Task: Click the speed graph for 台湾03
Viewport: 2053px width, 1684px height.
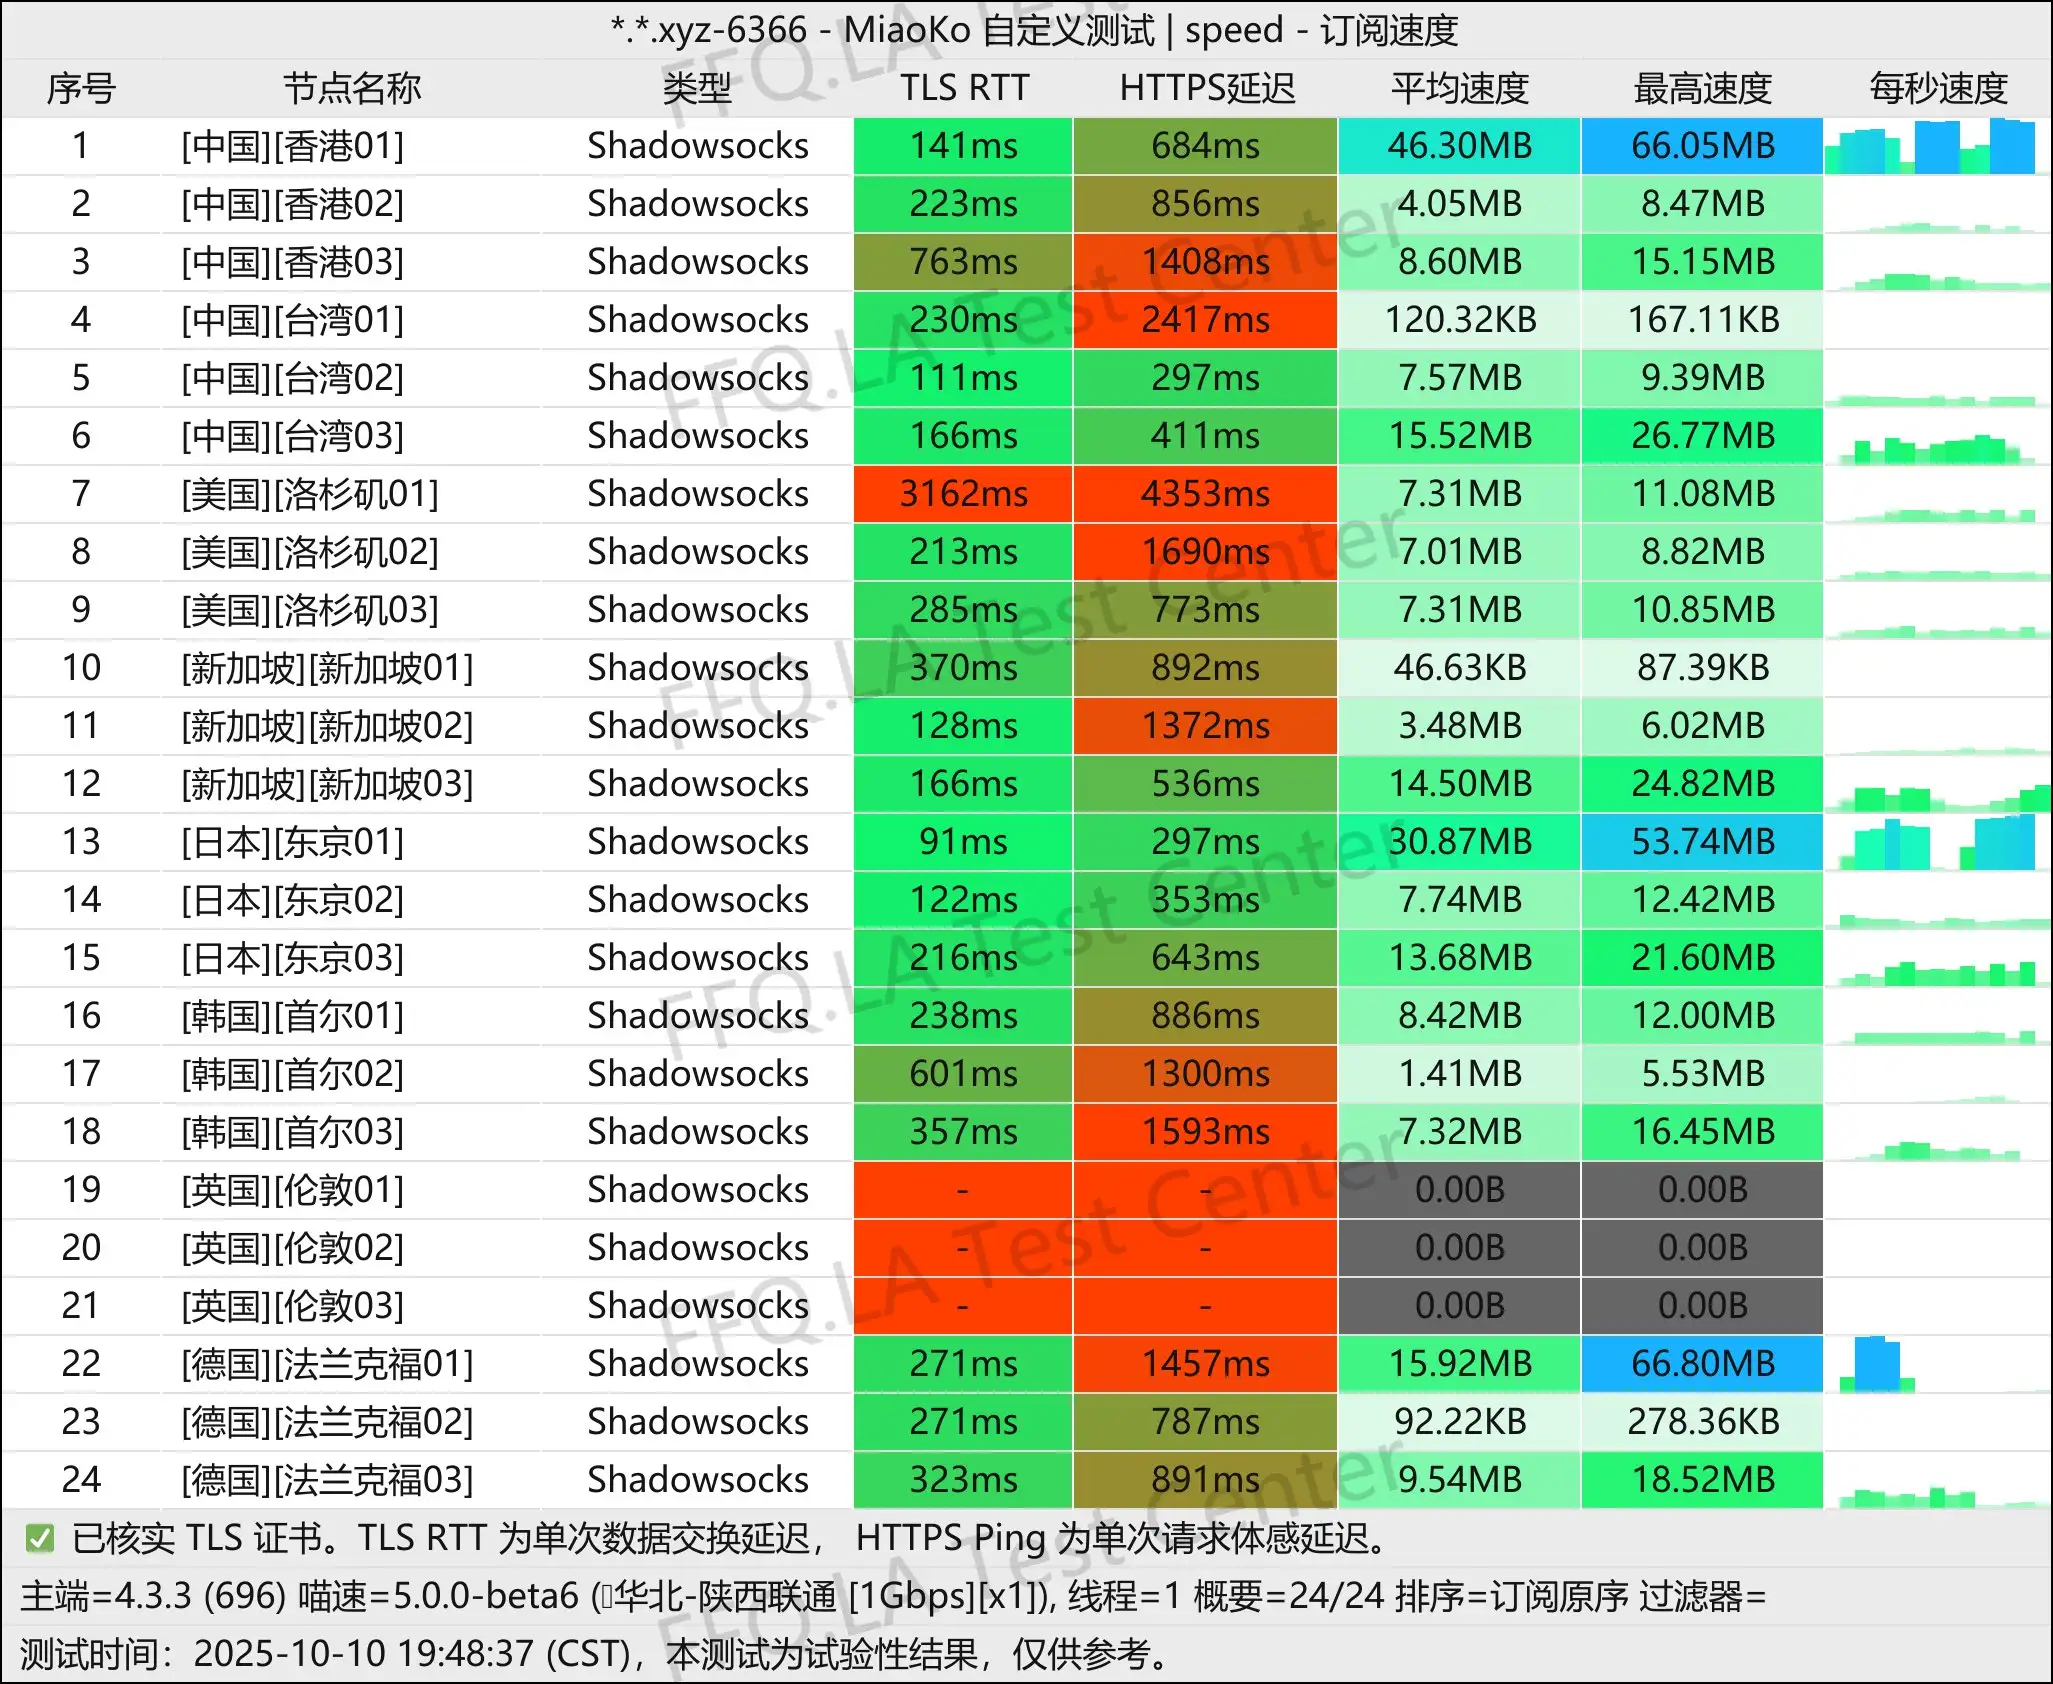Action: [x=1937, y=450]
